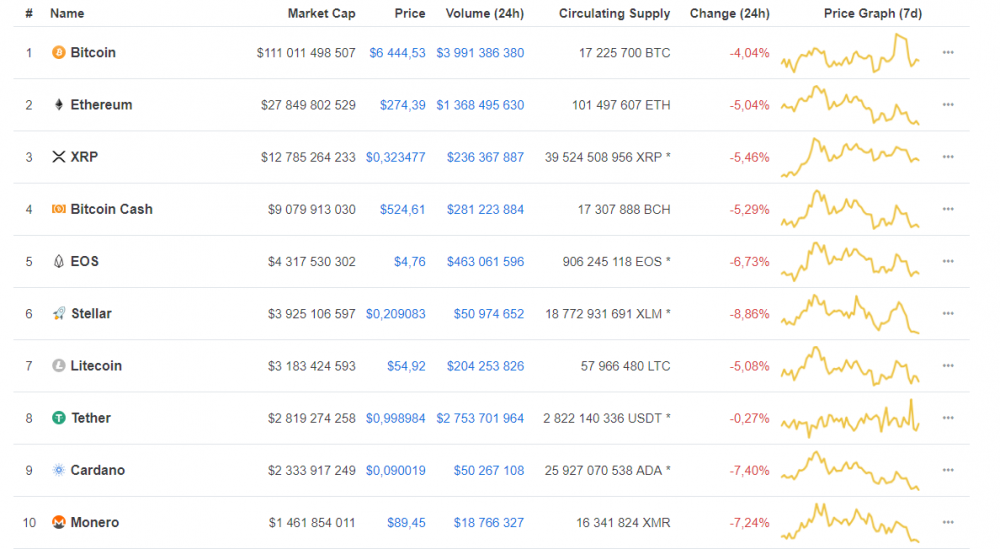Click the Bitcoin Cash logo icon
The height and width of the screenshot is (549, 1000).
click(58, 209)
